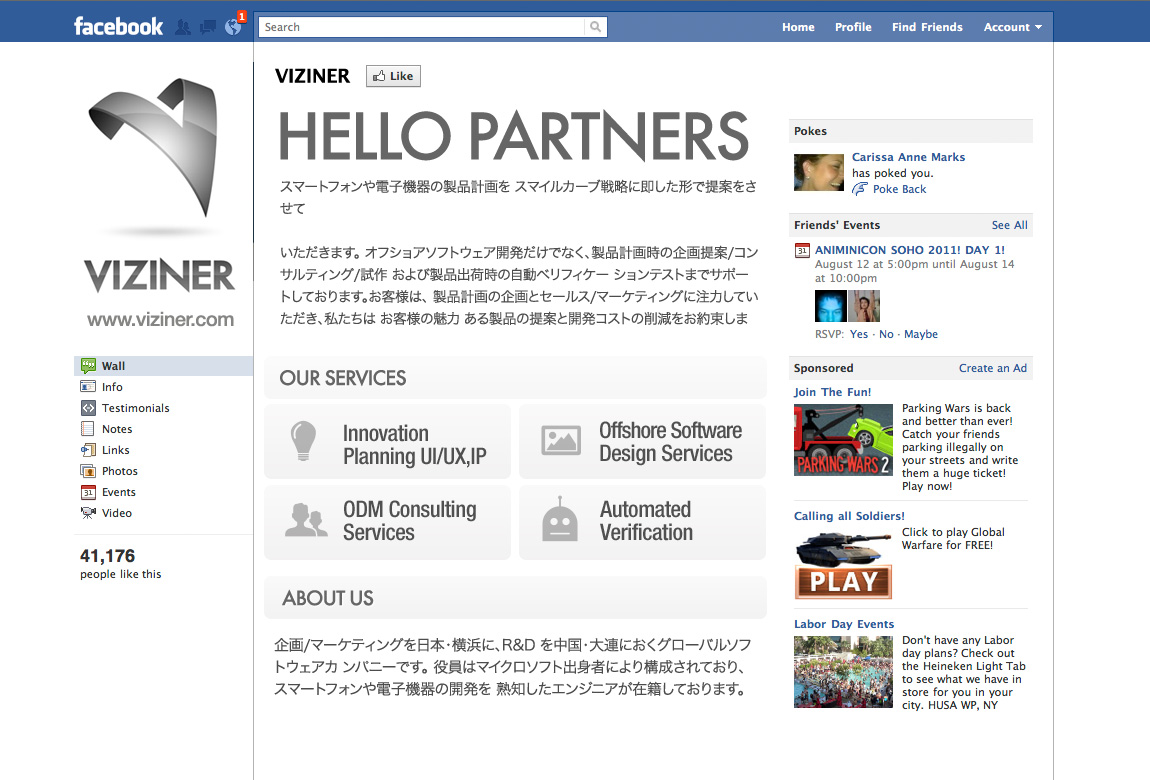1150x780 pixels.
Task: Click the ODM Consulting people icon
Action: (306, 520)
